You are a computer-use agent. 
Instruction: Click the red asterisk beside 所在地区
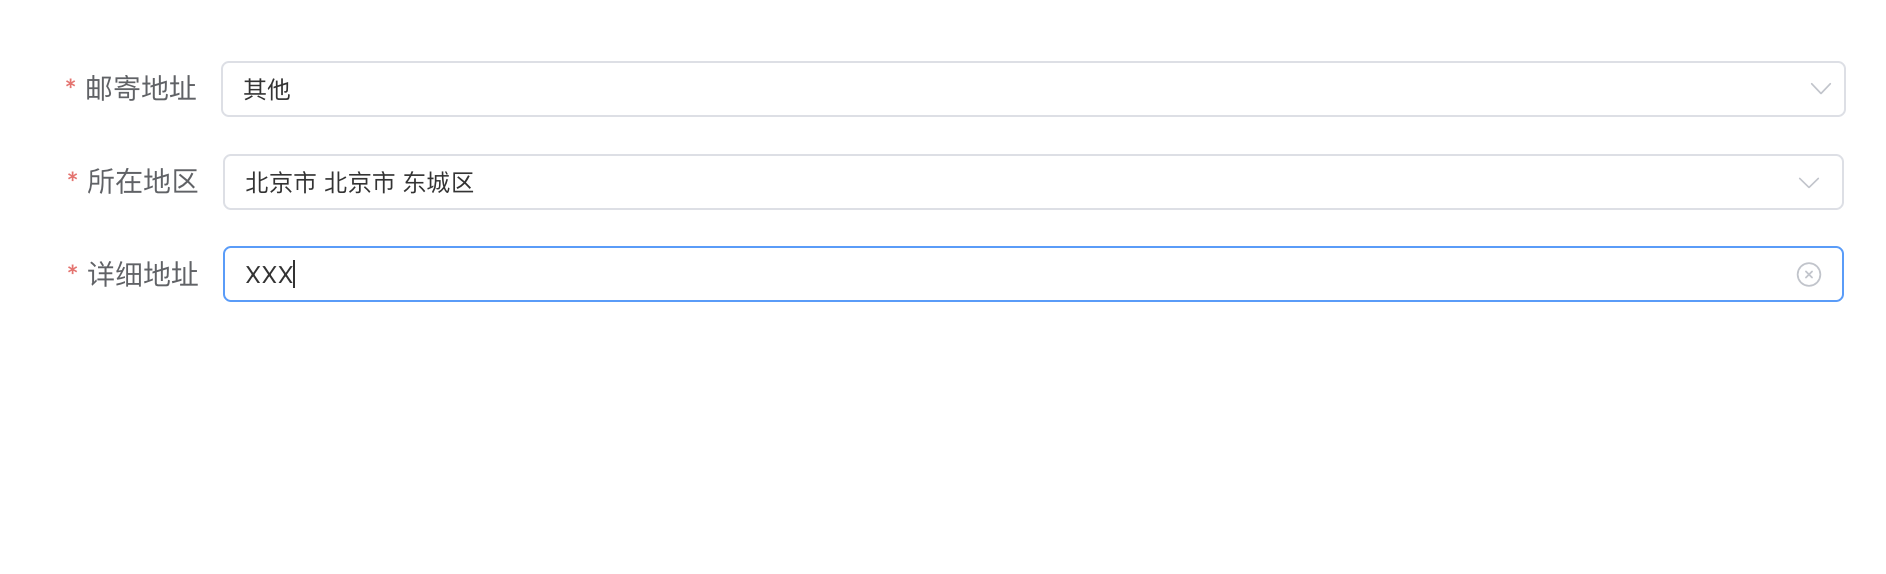click(x=72, y=180)
